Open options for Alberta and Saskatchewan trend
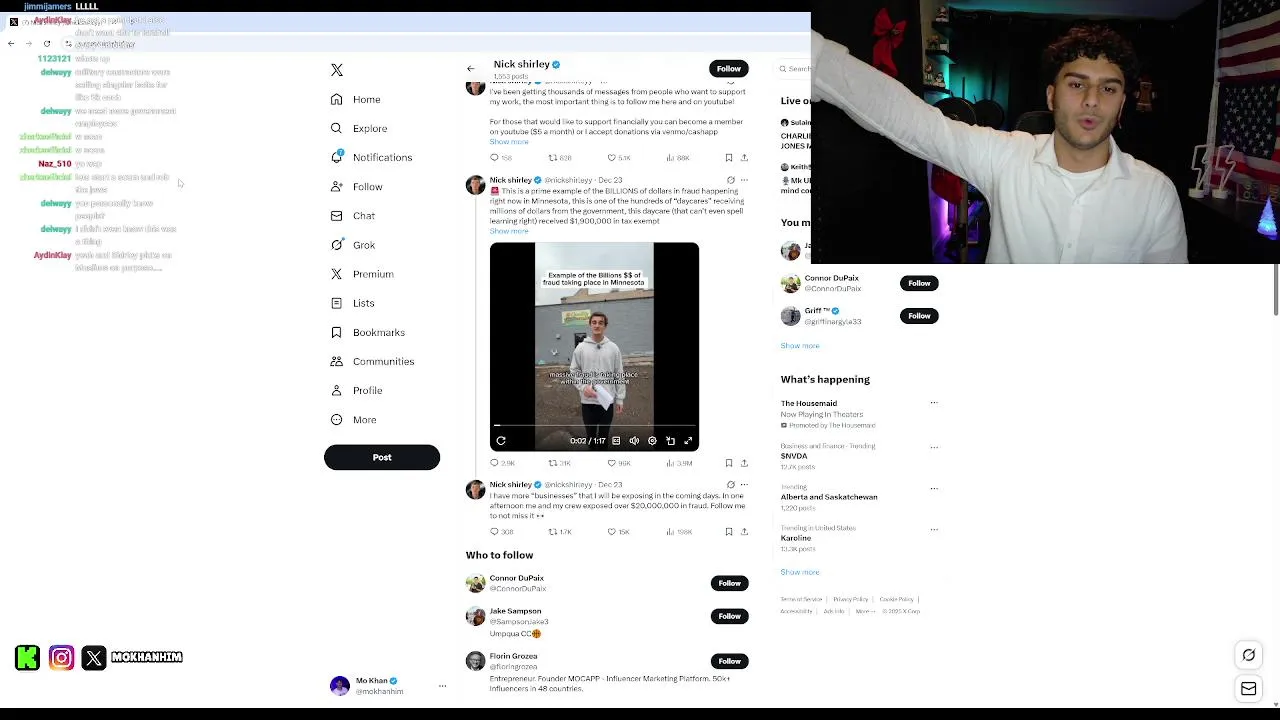Image resolution: width=1280 pixels, height=720 pixels. 934,489
